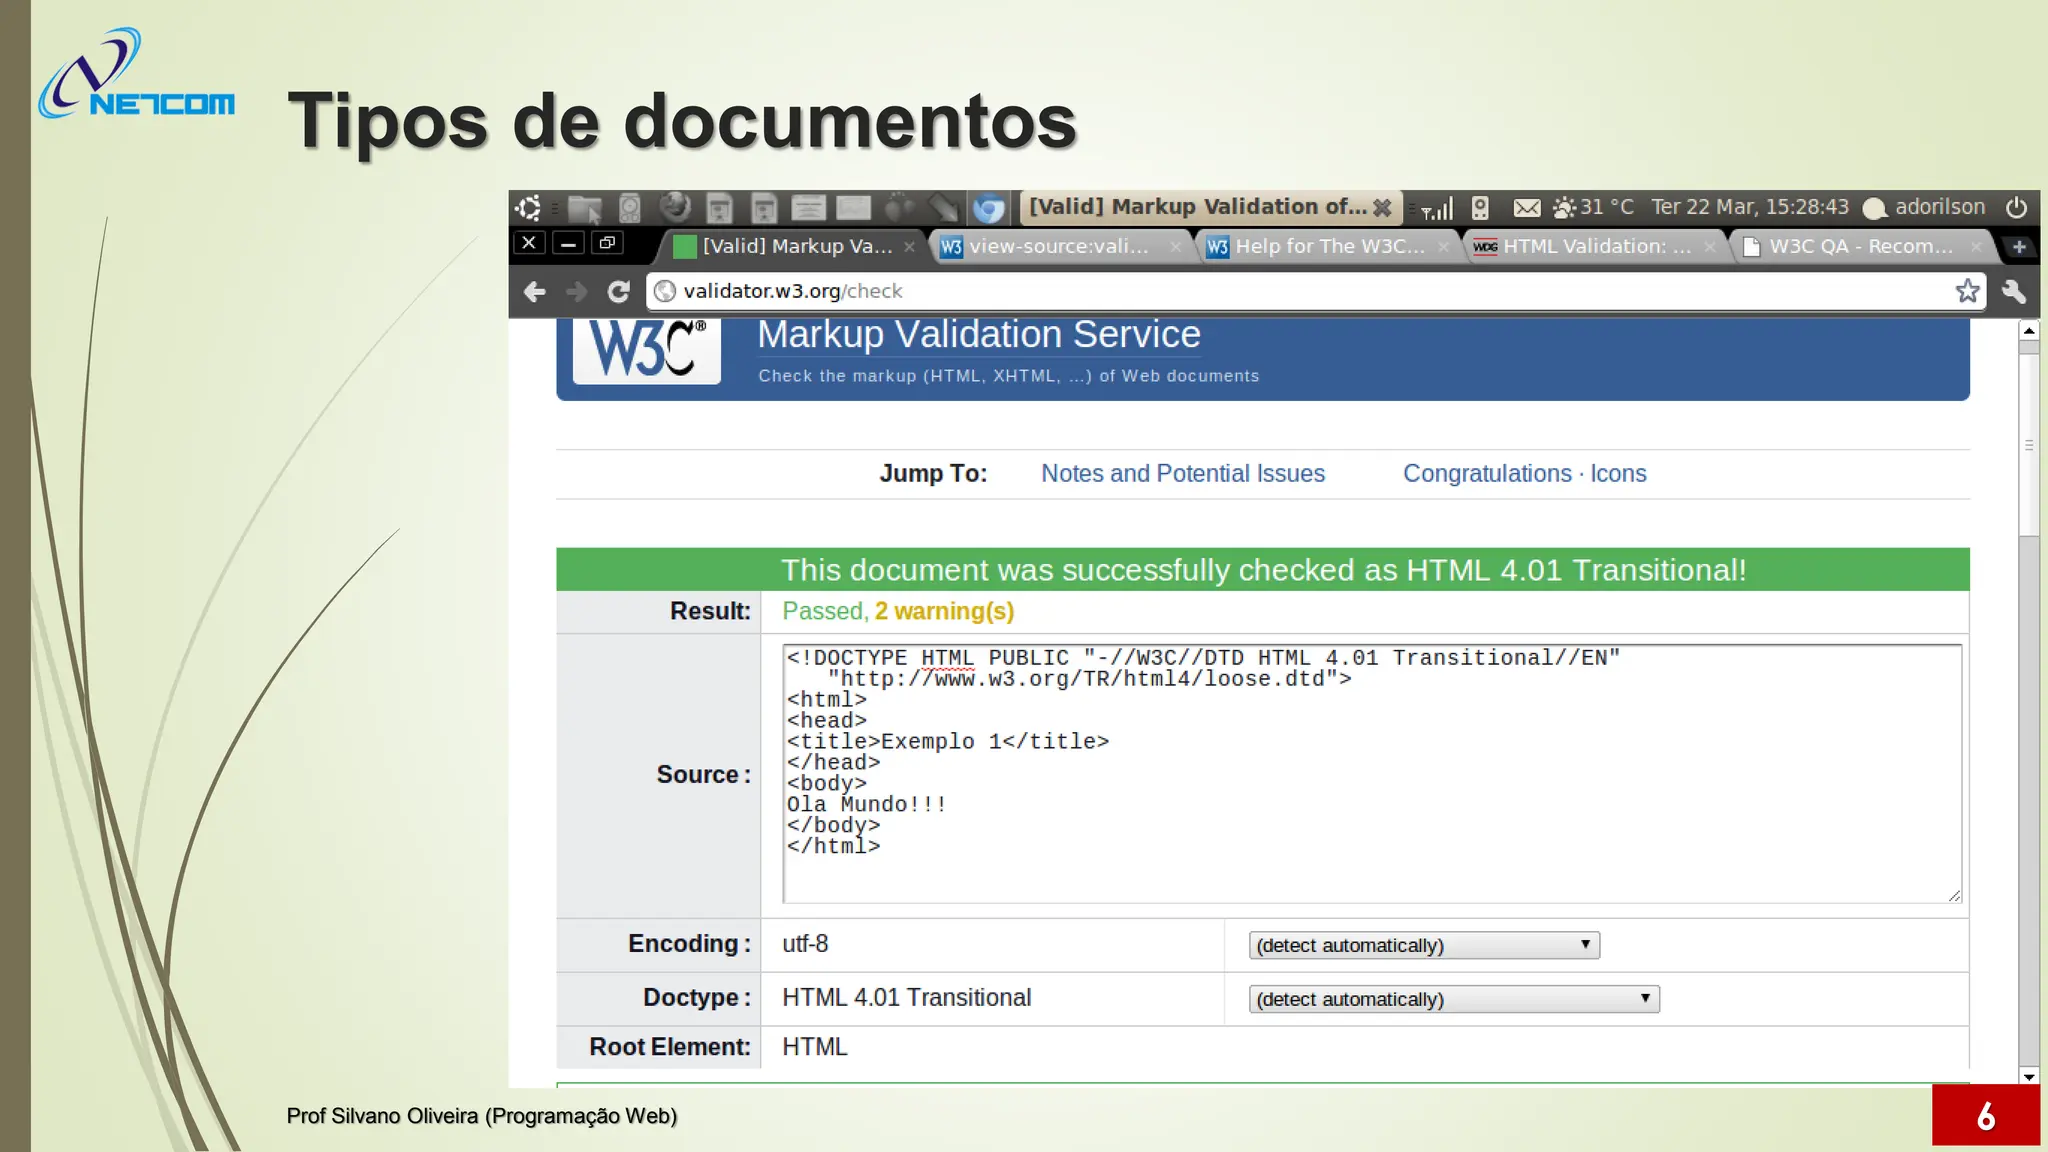Click the HTML 4.01 Transitional doctype value
This screenshot has width=2048, height=1152.
point(906,998)
